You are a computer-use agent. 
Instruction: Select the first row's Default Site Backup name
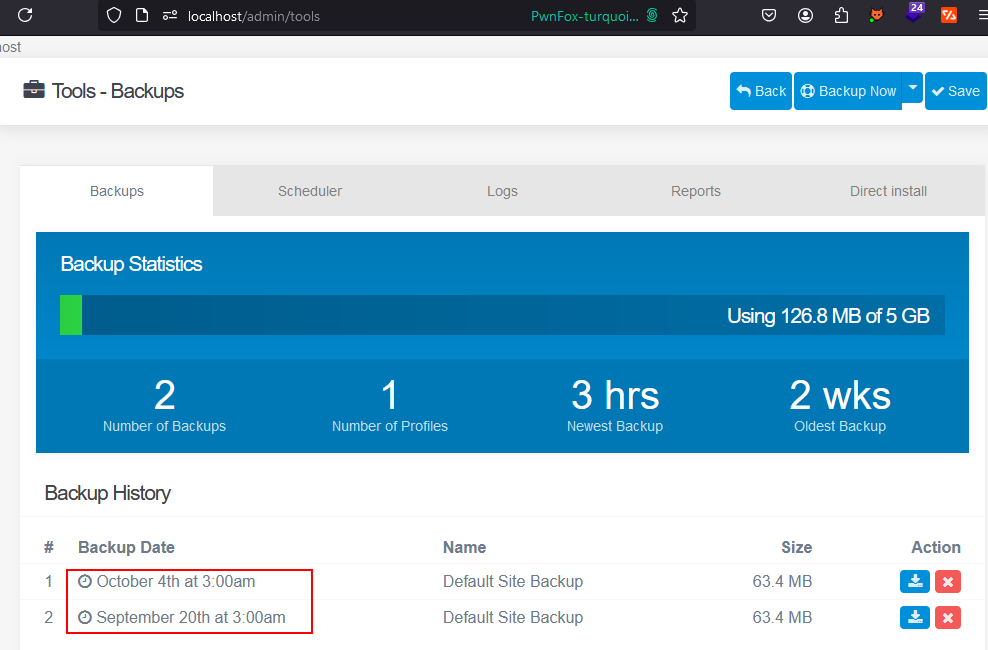click(513, 581)
